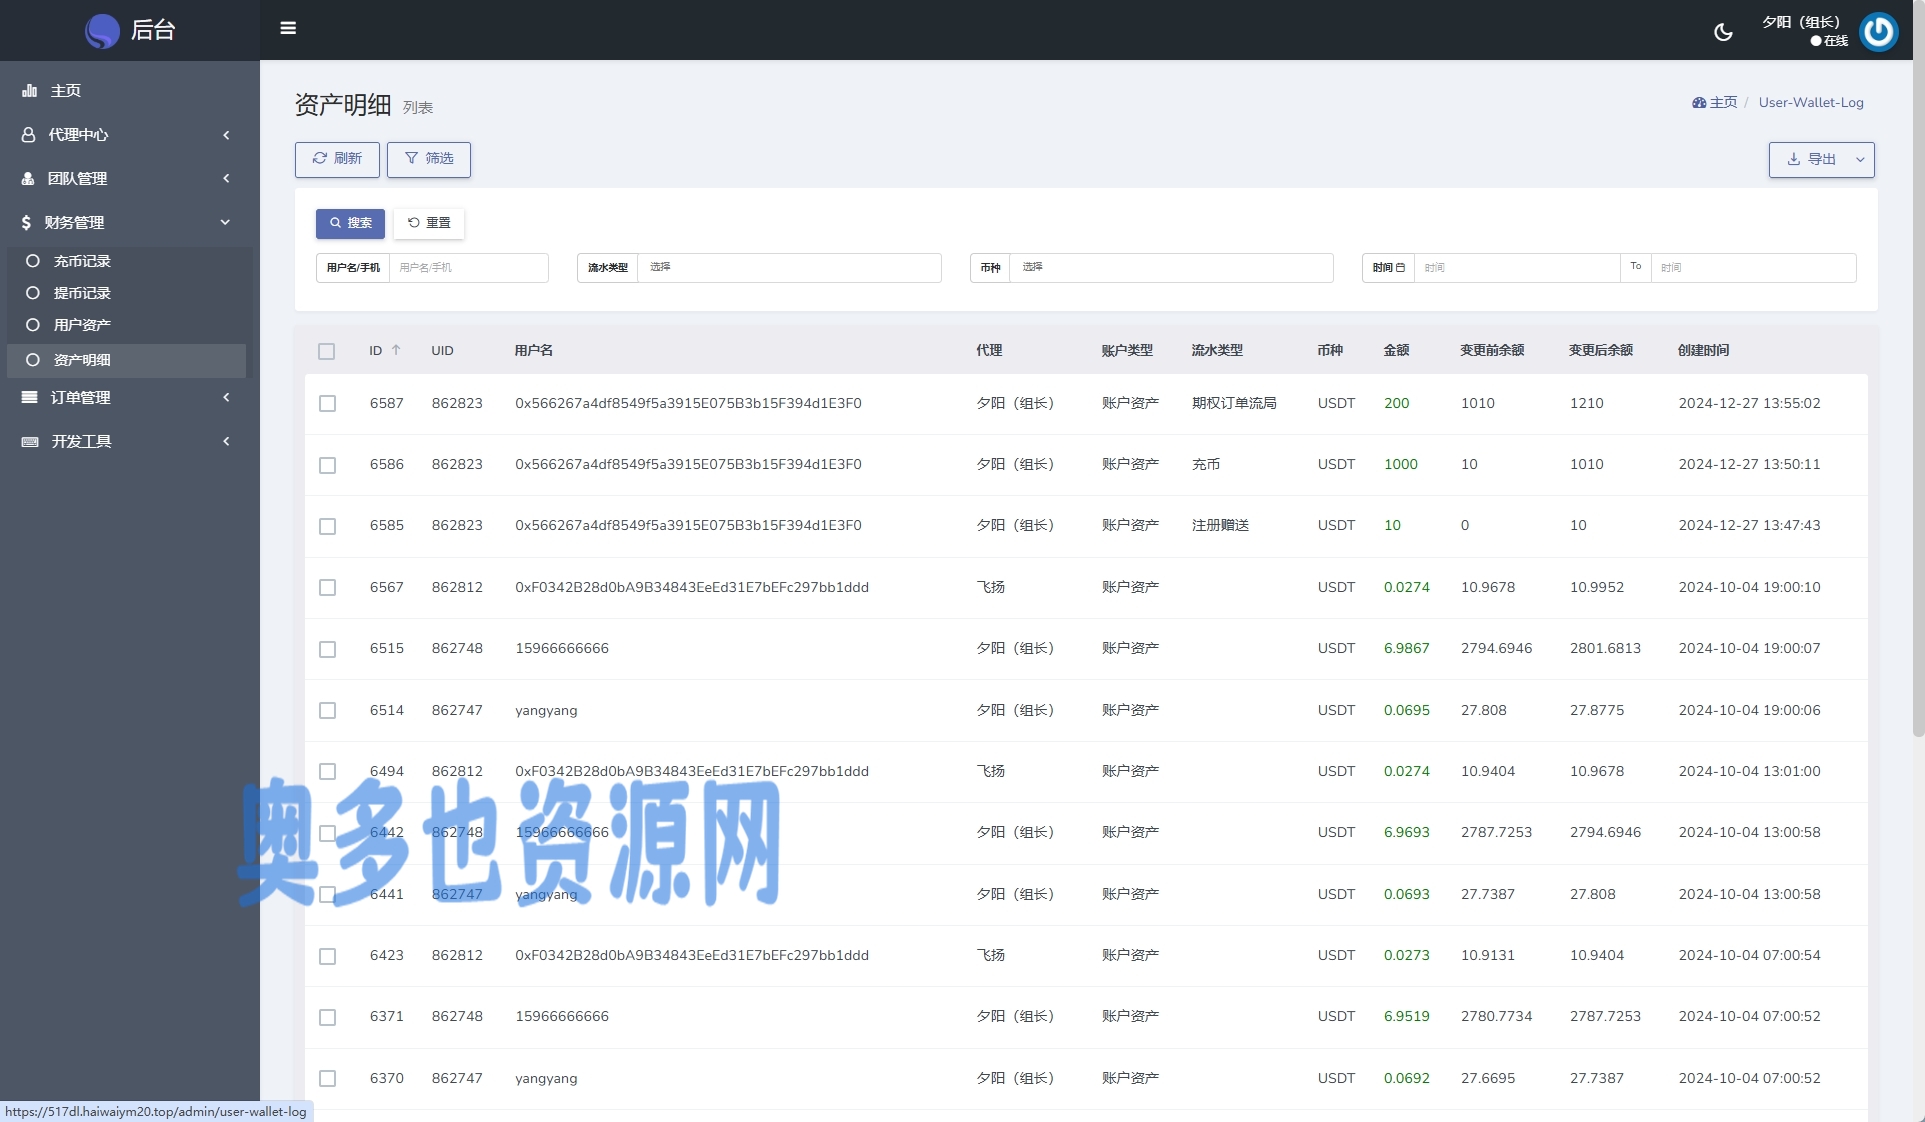Click the 主页 dashboard icon in sidebar

pyautogui.click(x=30, y=91)
